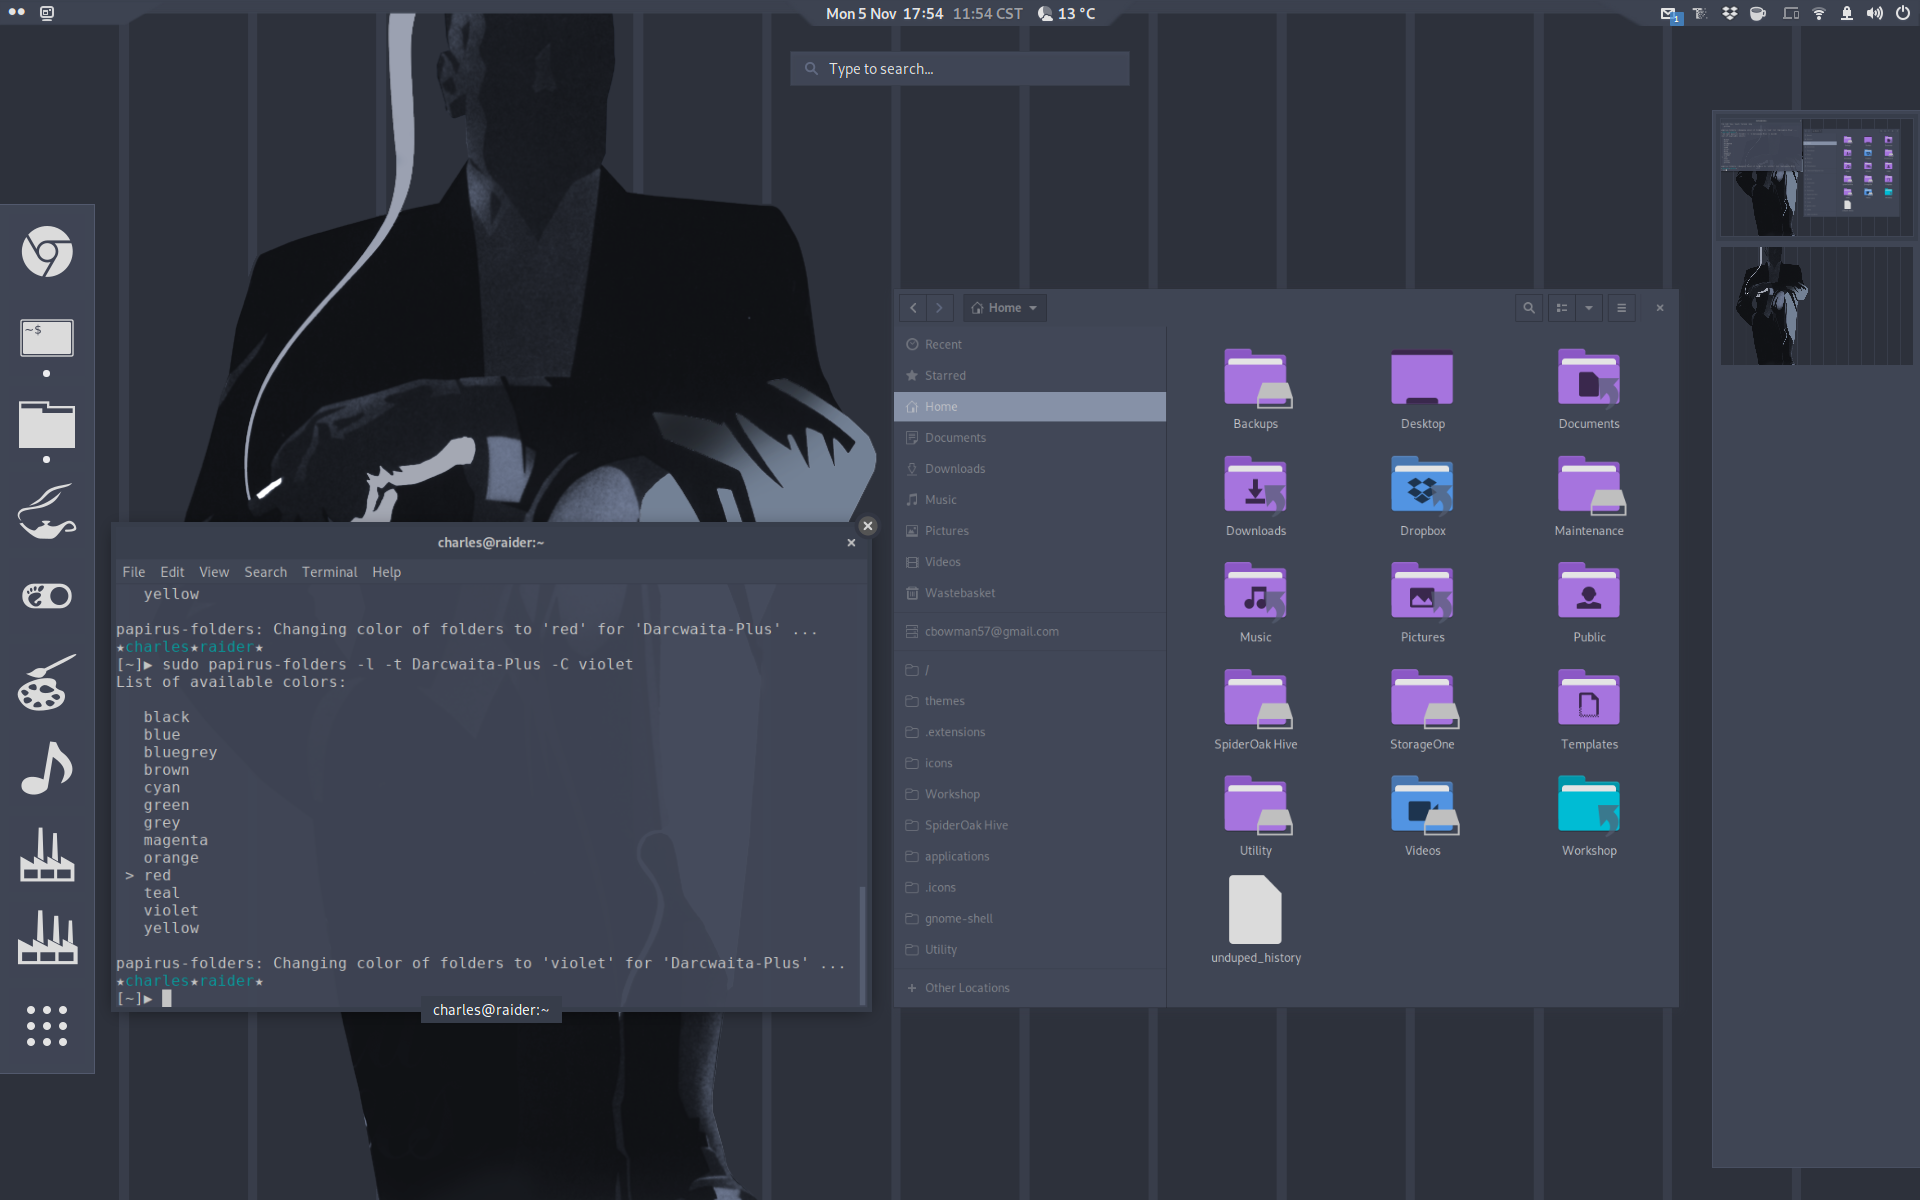This screenshot has width=1920, height=1200.
Task: Open the Search menu in terminal
Action: 266,572
